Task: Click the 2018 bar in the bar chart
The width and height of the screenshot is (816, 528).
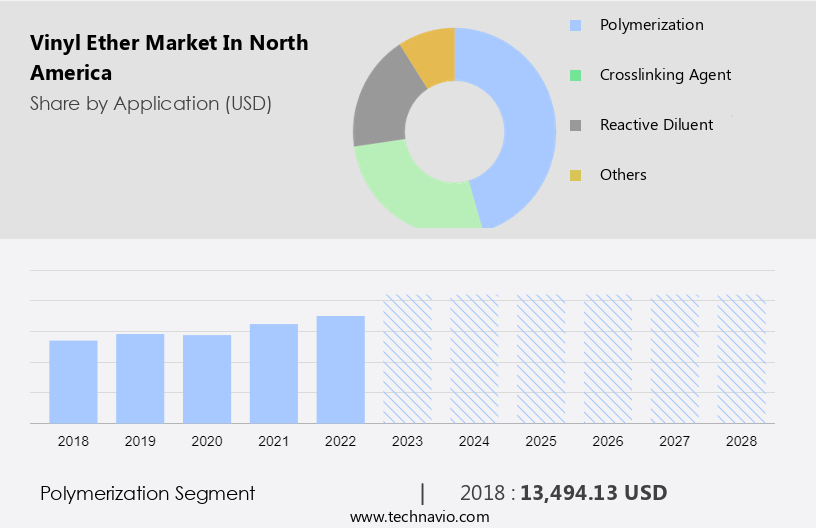Action: click(x=73, y=381)
